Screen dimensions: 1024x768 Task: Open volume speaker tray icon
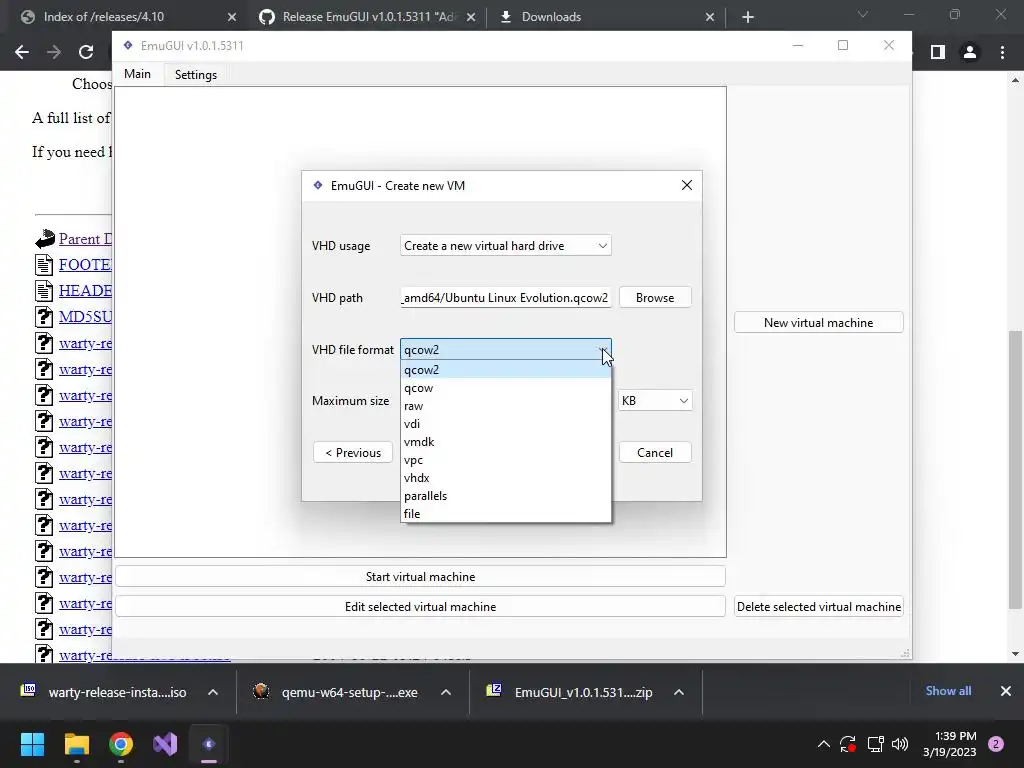900,744
